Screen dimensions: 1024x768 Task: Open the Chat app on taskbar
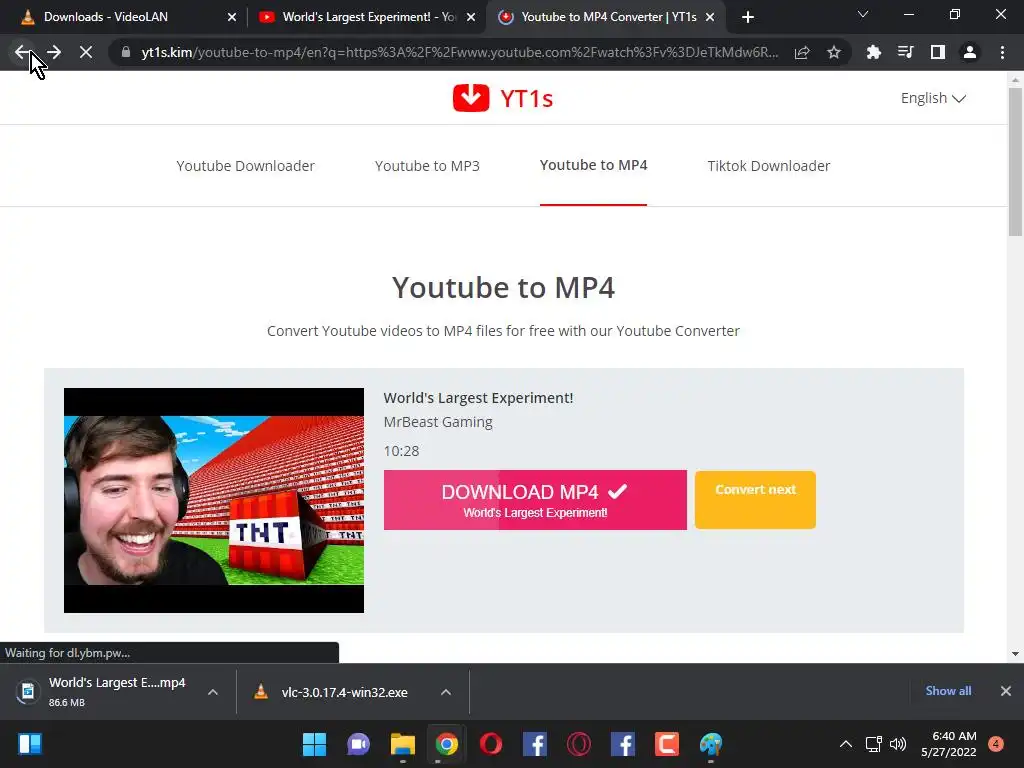coord(358,744)
